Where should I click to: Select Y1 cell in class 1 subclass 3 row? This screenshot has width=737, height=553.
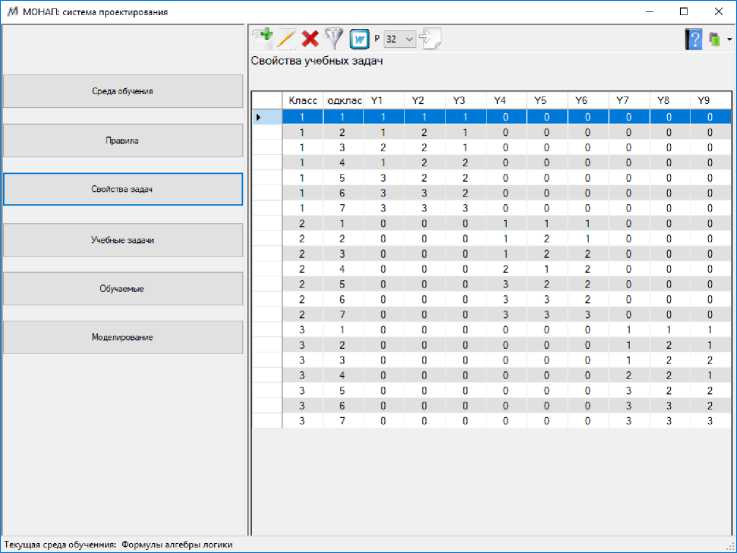click(384, 148)
